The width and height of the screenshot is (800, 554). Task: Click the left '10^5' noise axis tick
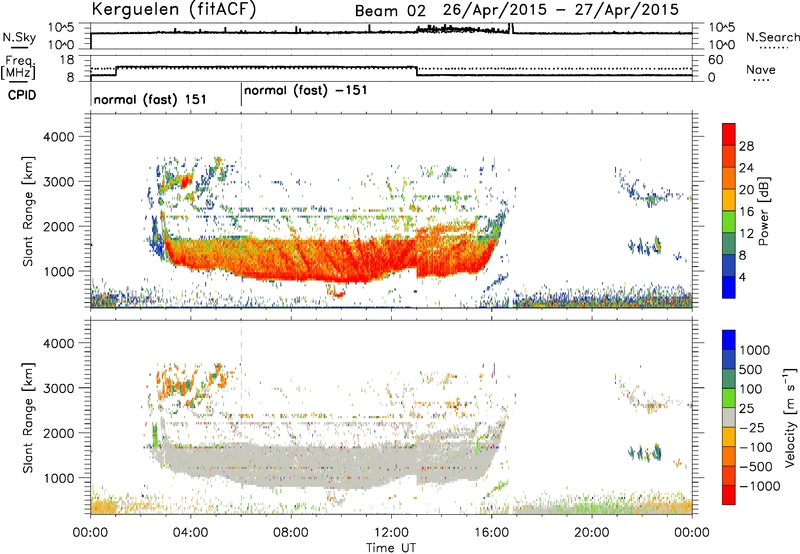click(61, 27)
